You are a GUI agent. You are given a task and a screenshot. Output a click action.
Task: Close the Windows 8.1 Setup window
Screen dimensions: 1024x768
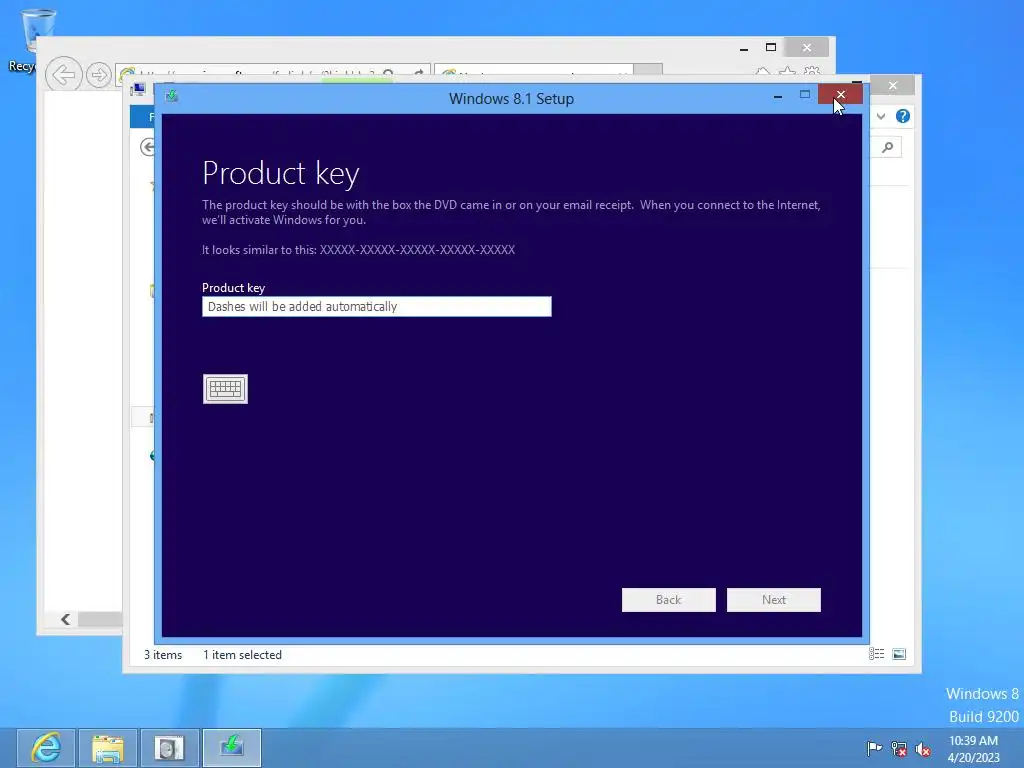(x=840, y=95)
